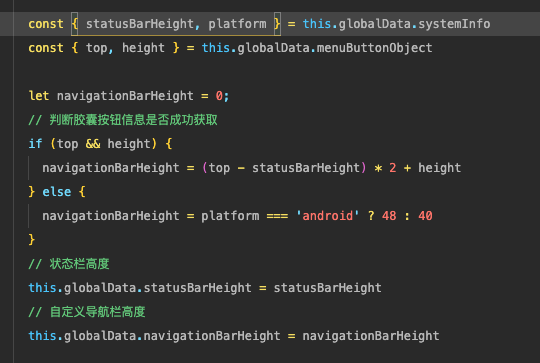Click the word systemInfo in the first line
The image size is (540, 363).
(454, 24)
